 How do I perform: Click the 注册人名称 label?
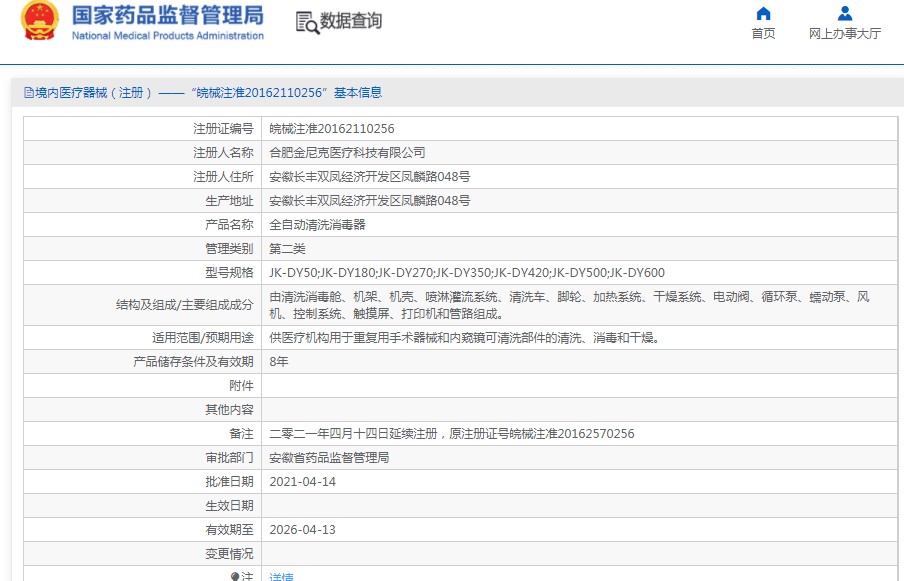[x=223, y=153]
